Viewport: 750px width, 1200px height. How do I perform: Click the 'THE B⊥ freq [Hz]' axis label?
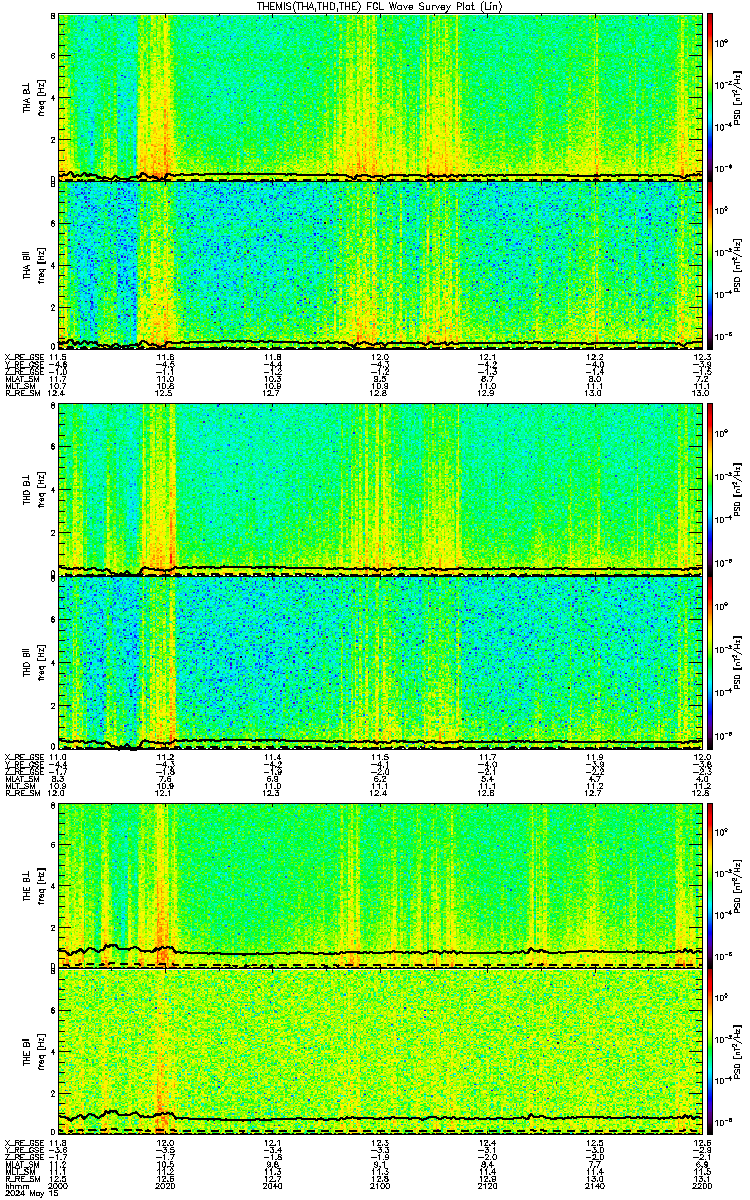[x=33, y=884]
